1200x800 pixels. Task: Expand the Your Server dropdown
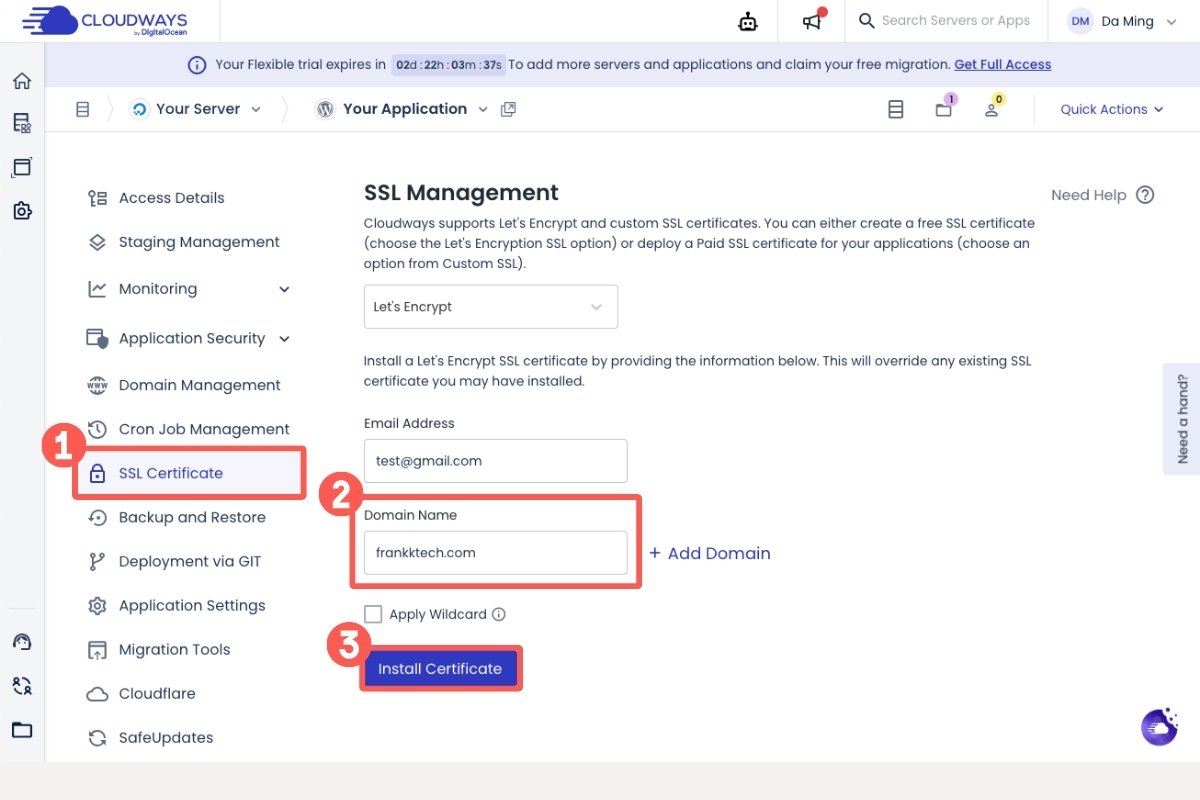(256, 109)
